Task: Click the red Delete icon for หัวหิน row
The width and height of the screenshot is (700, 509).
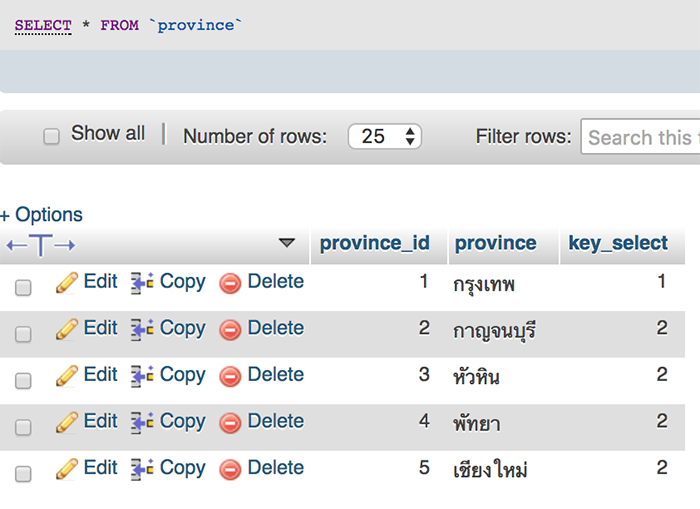Action: click(x=230, y=377)
